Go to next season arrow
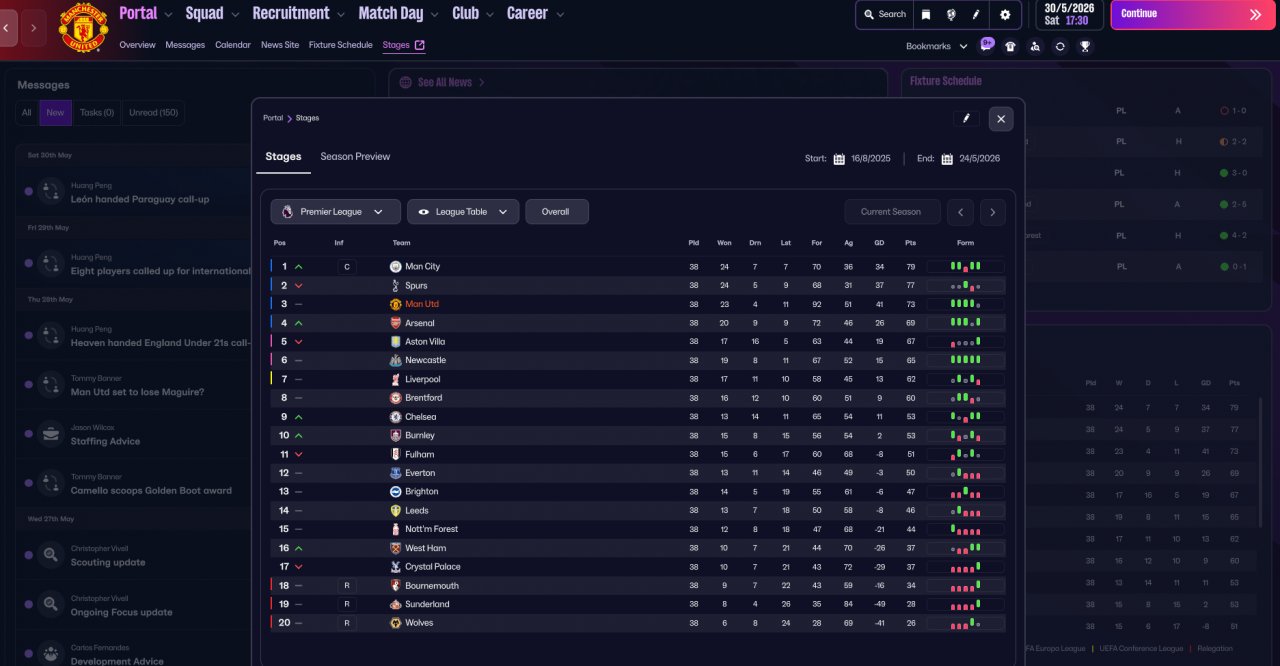The height and width of the screenshot is (666, 1280). (x=993, y=212)
